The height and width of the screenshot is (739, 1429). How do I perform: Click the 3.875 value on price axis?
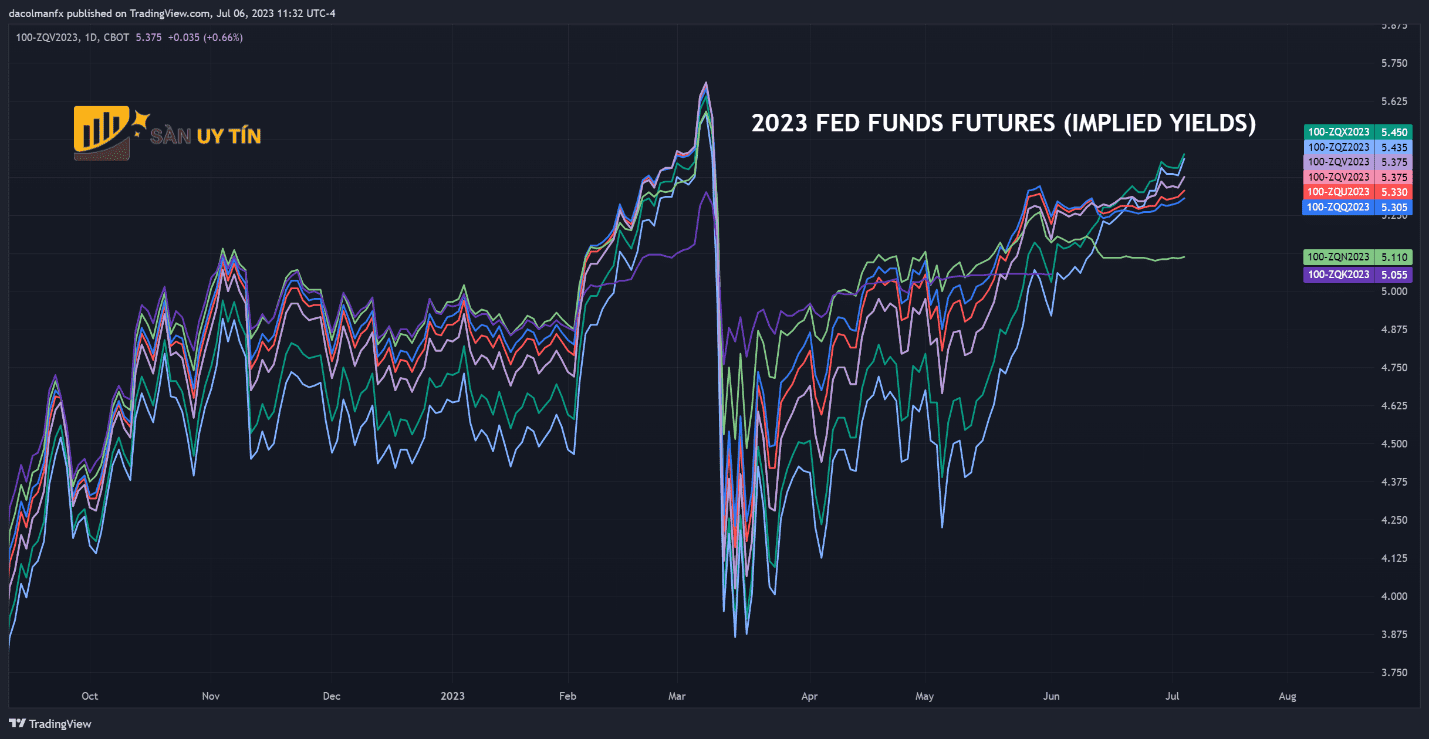click(1393, 634)
